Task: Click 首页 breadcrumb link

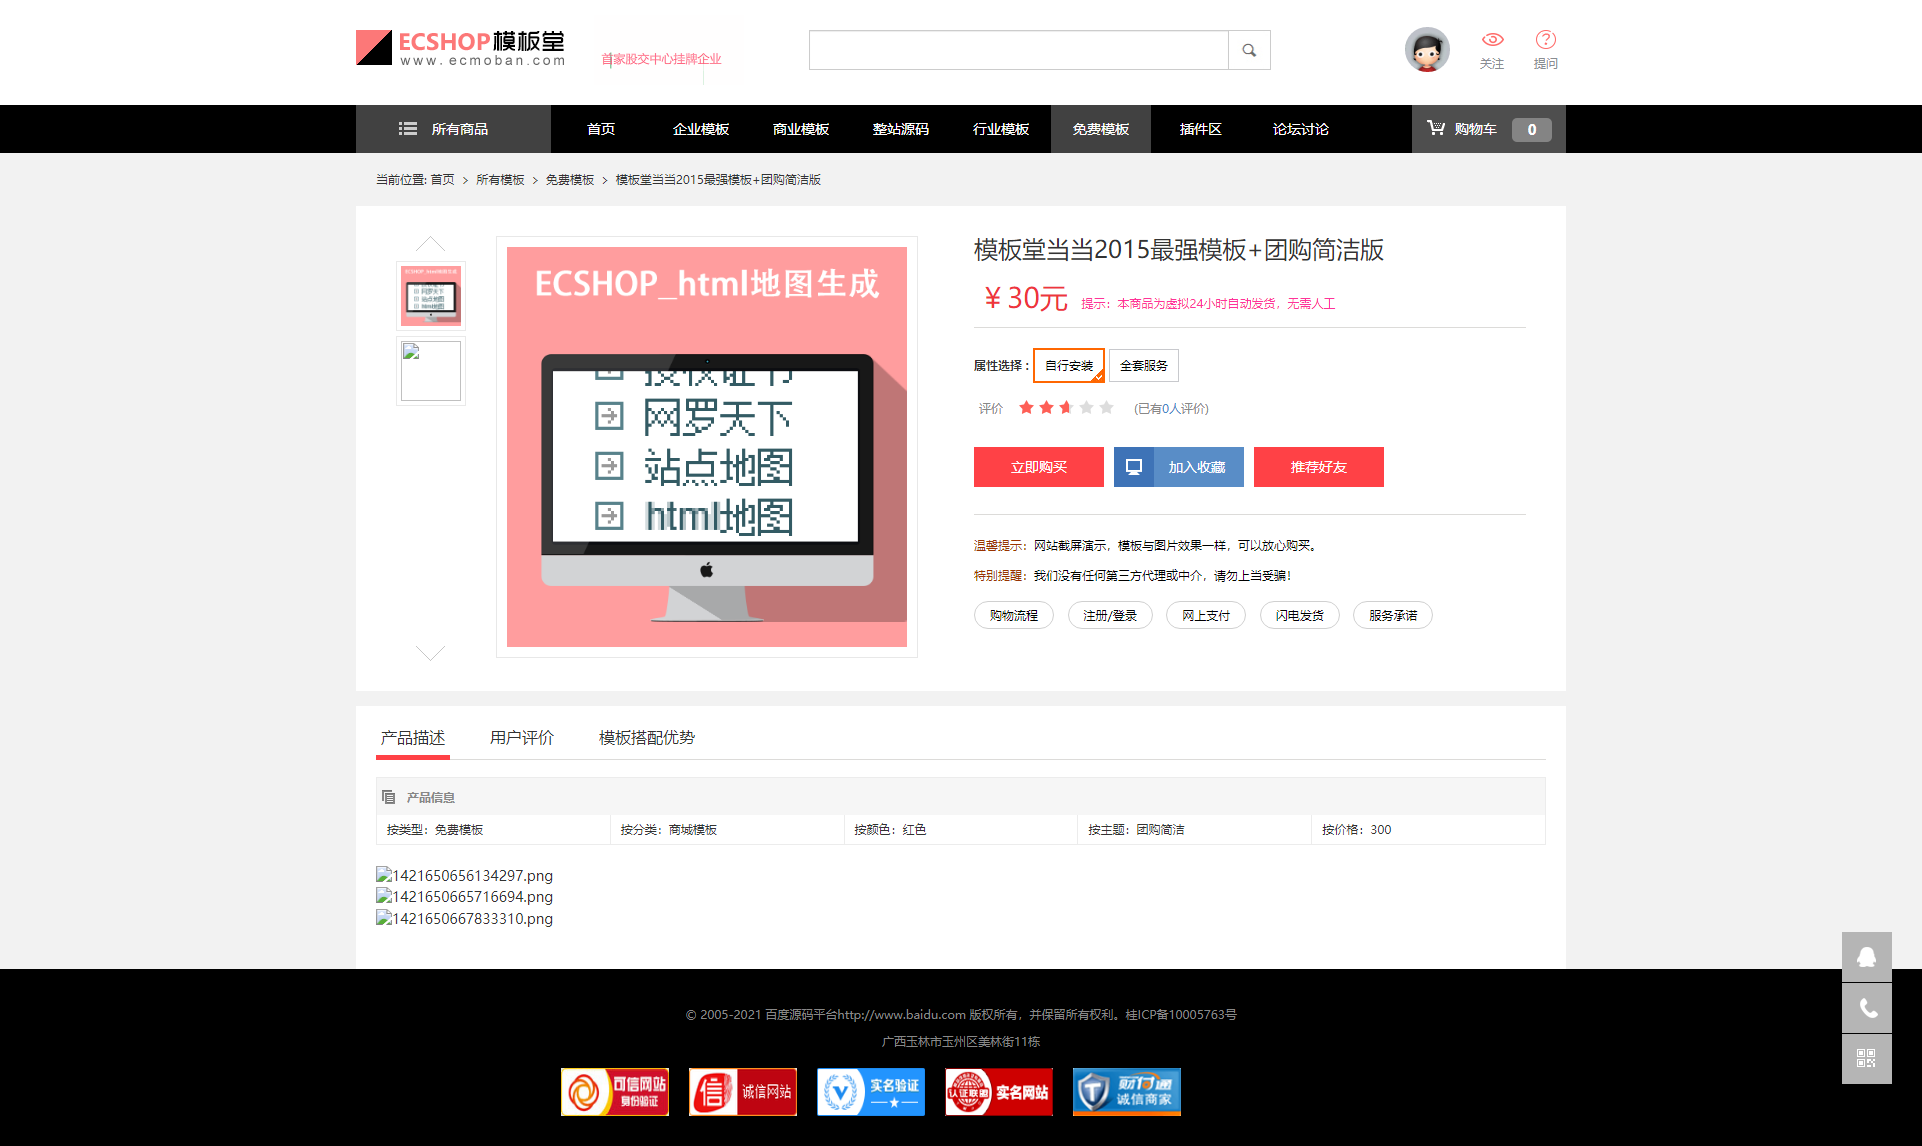Action: click(442, 180)
